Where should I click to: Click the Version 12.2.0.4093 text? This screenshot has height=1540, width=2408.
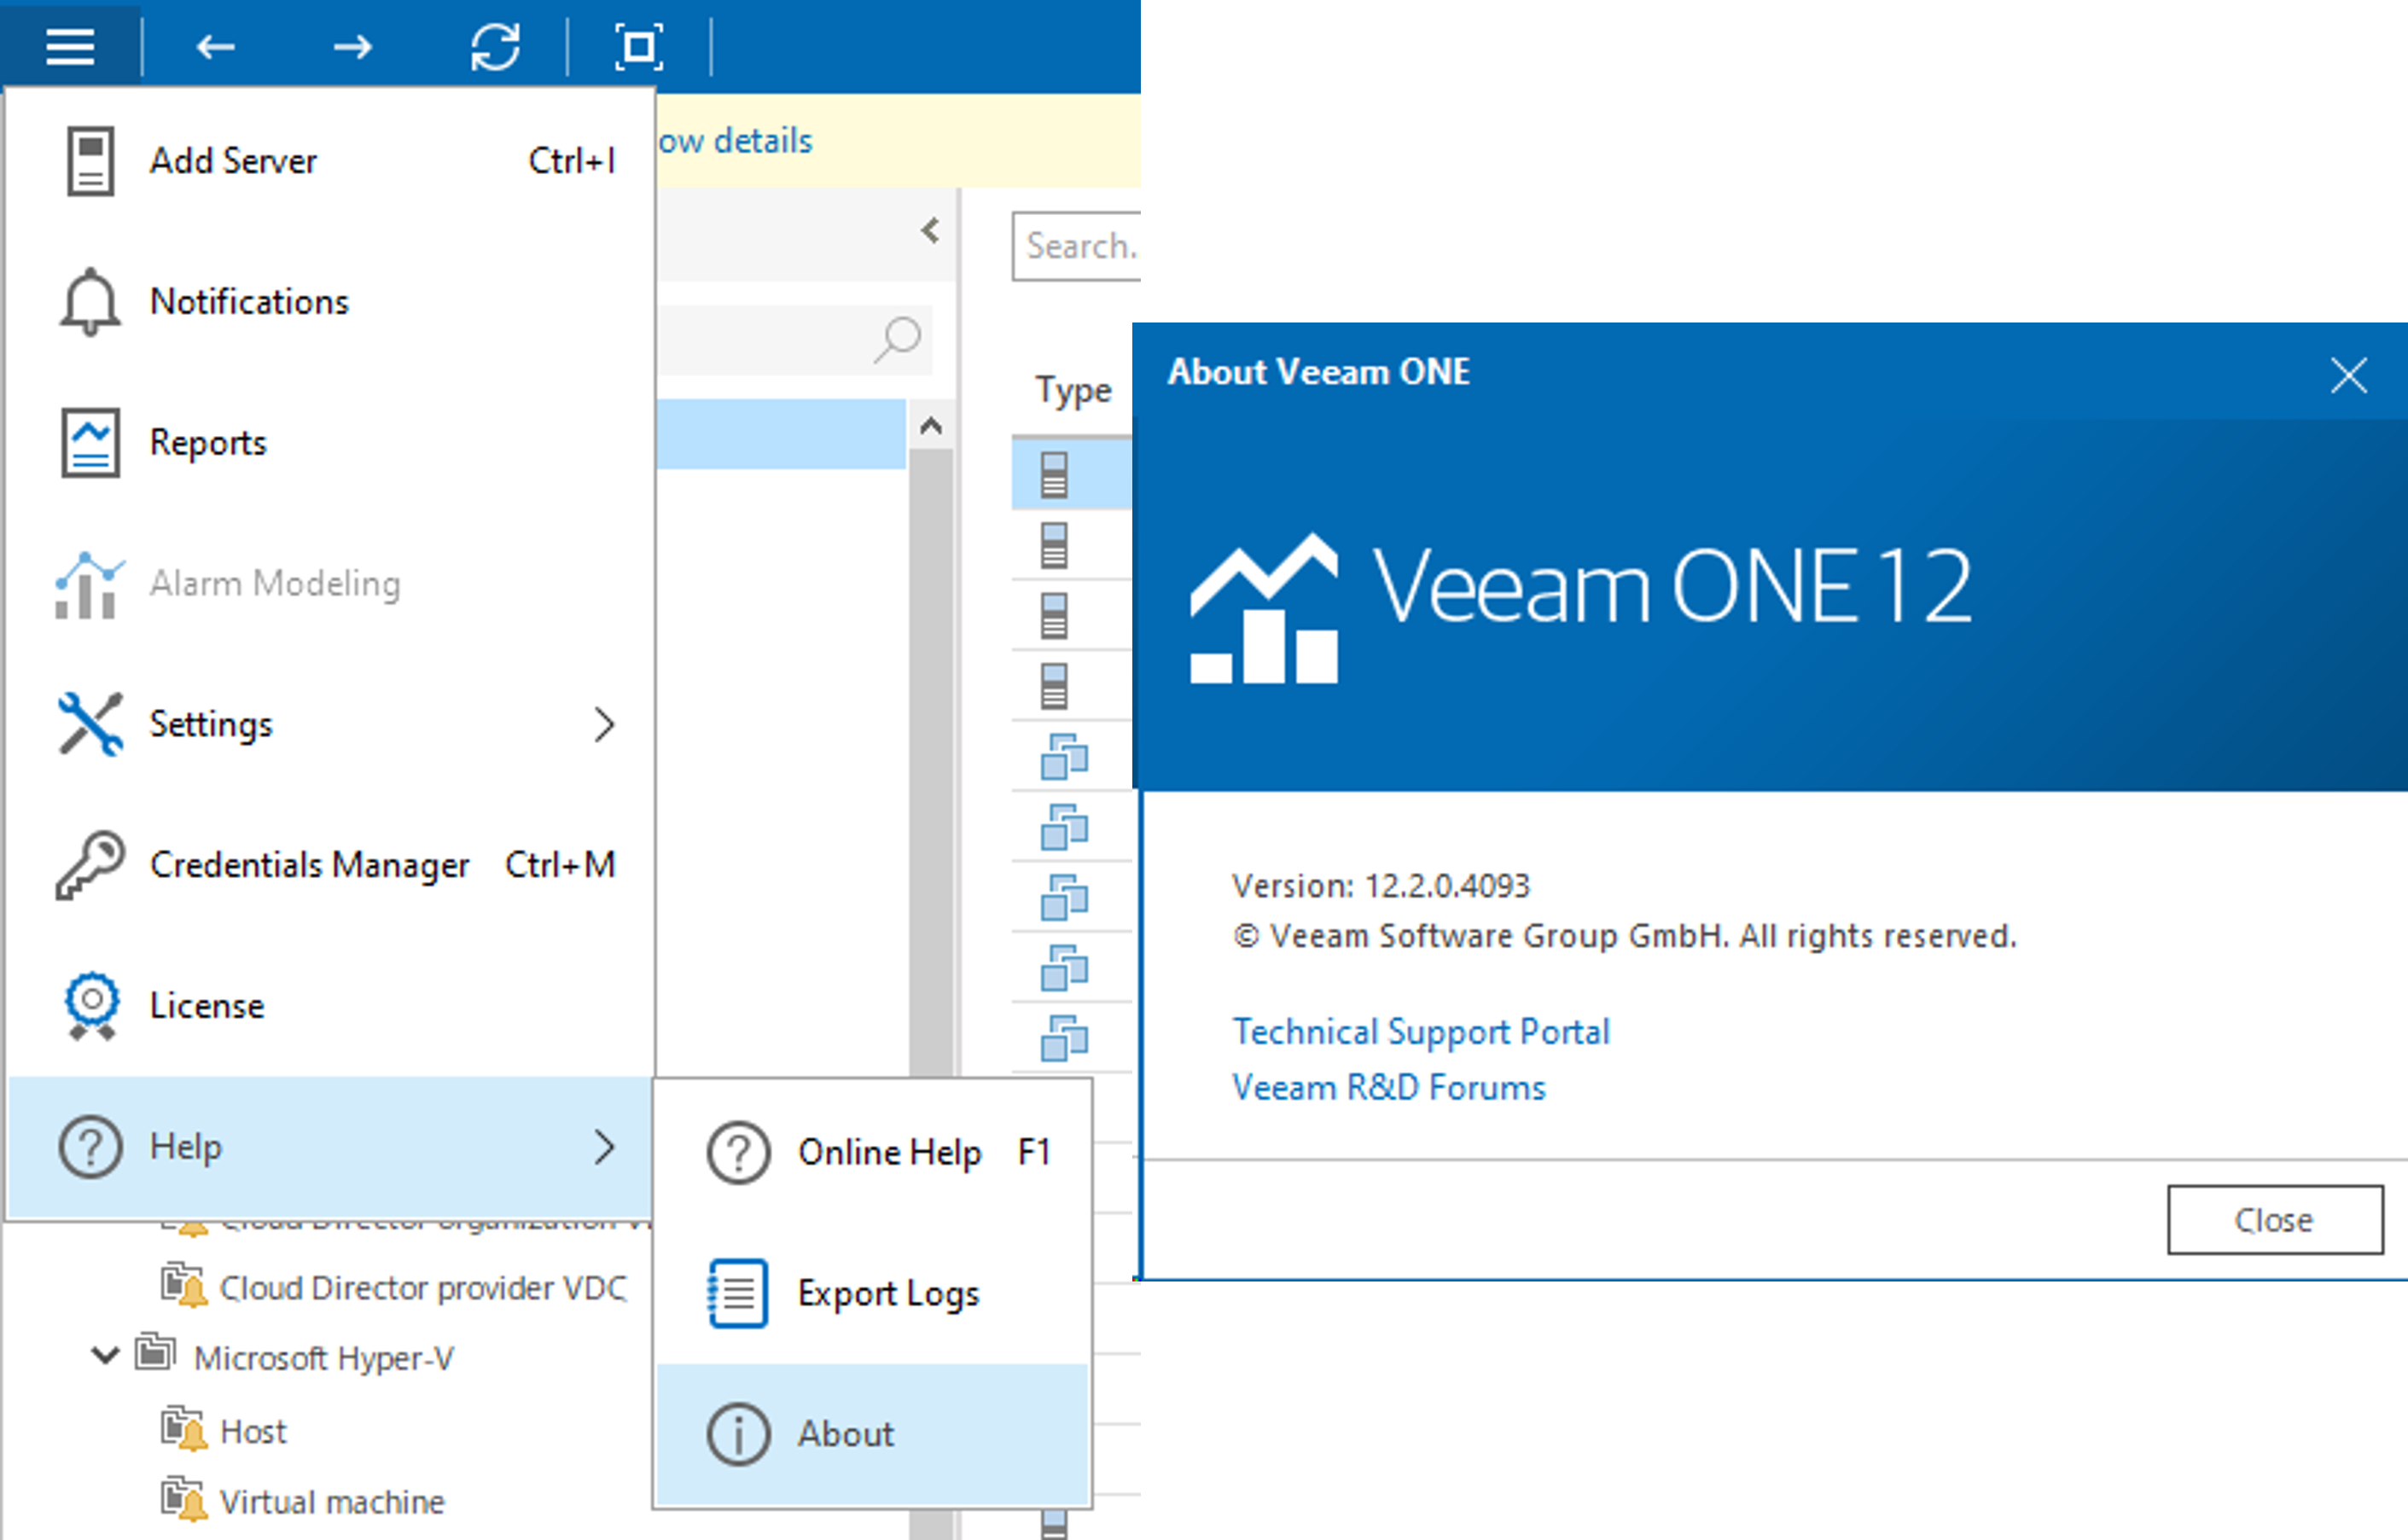[x=1381, y=885]
